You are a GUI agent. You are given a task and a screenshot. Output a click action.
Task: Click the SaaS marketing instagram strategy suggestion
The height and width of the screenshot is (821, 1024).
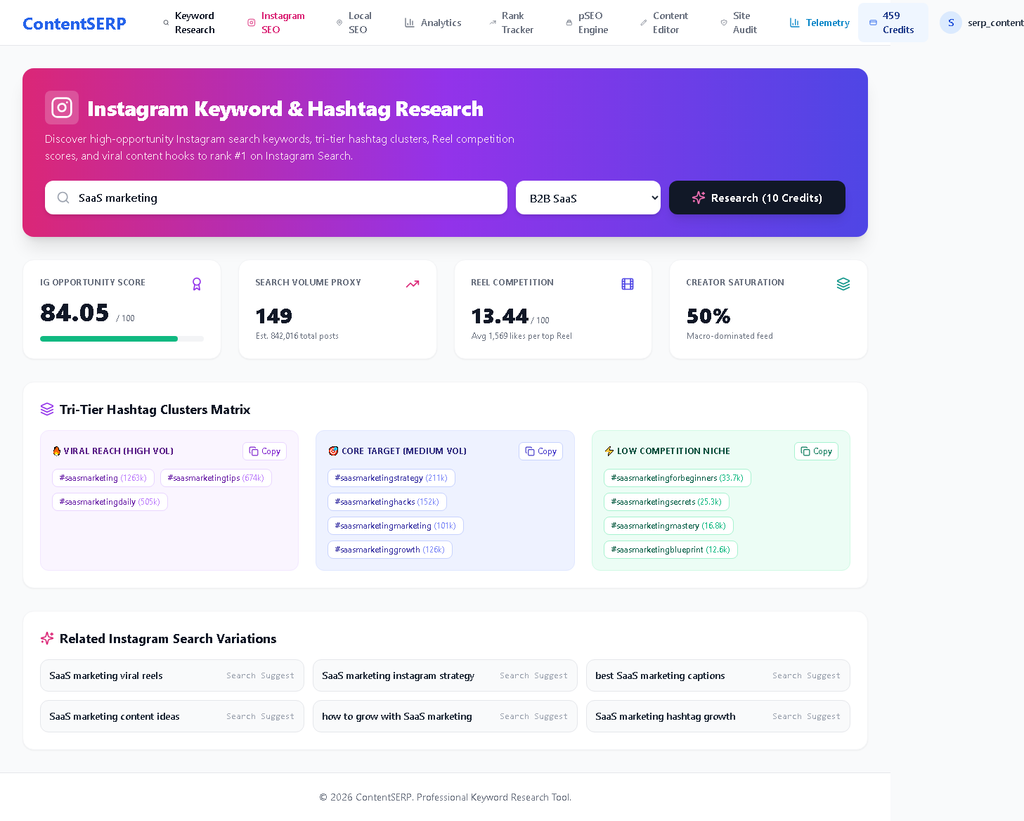(445, 675)
